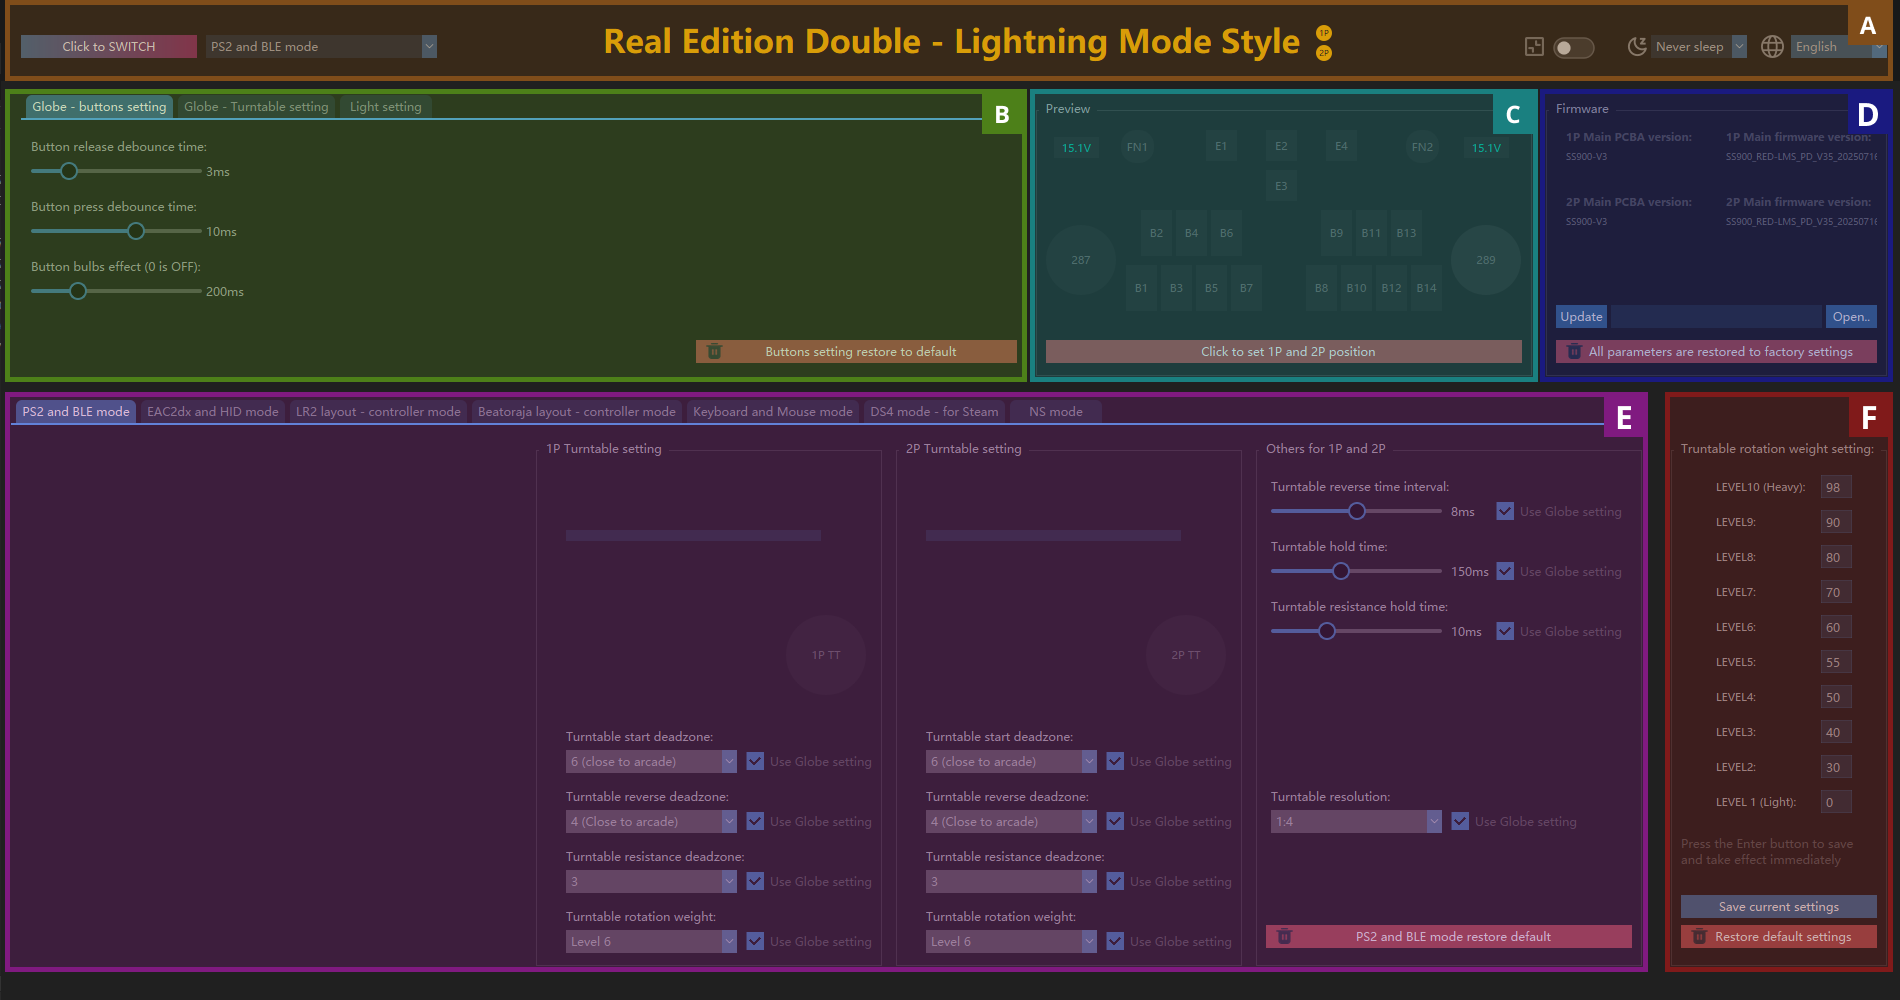The image size is (1900, 1000).
Task: Click the FN1 button in Preview
Action: (1137, 147)
